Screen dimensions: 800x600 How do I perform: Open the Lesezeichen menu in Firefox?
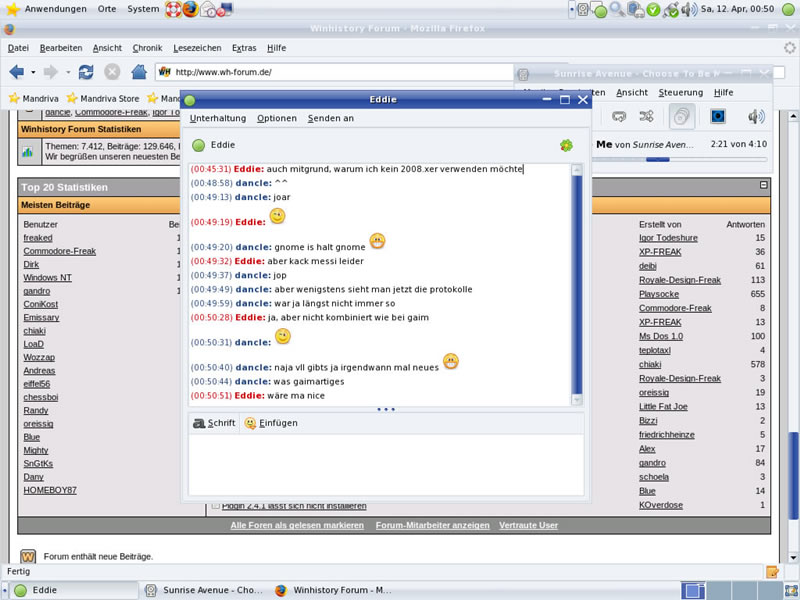pos(197,48)
